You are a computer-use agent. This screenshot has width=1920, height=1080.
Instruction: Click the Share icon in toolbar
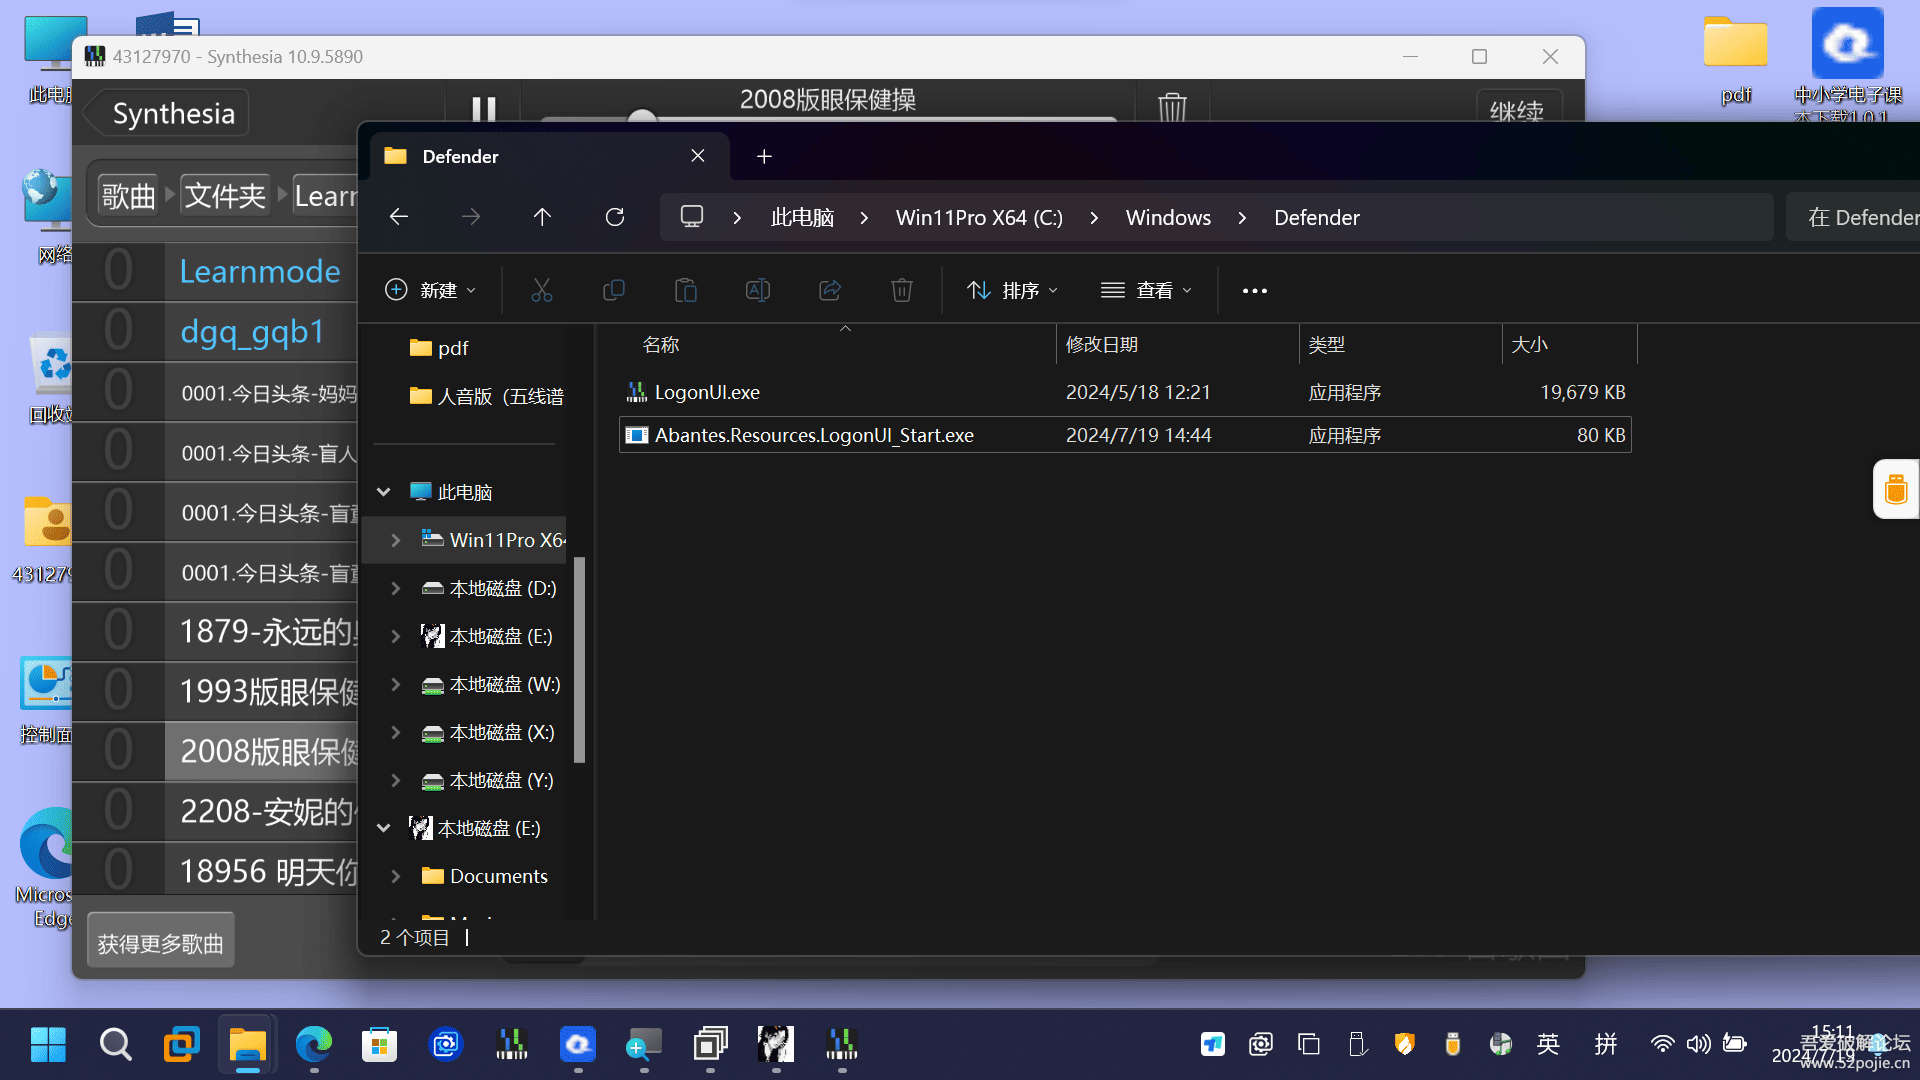829,290
